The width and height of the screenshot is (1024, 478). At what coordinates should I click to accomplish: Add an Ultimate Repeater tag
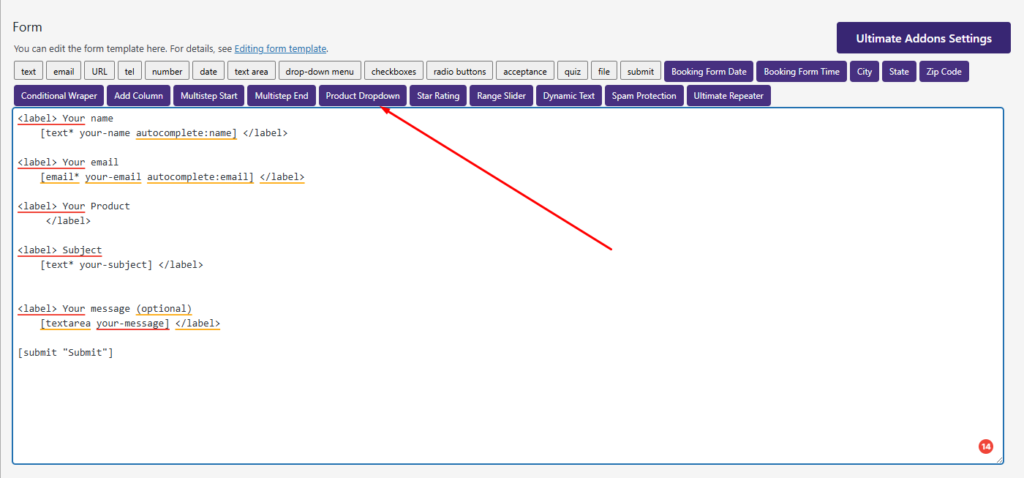[x=729, y=95]
